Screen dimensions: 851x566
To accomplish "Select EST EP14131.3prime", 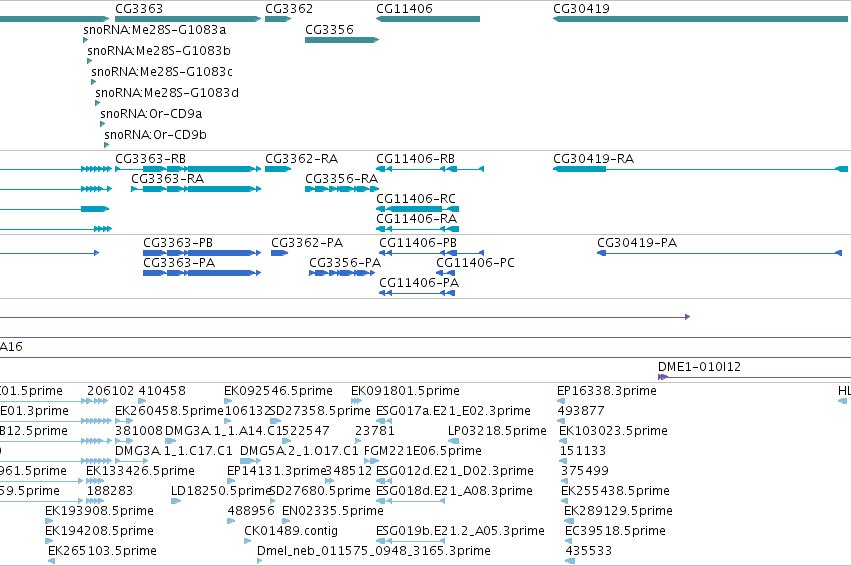I will tap(276, 471).
